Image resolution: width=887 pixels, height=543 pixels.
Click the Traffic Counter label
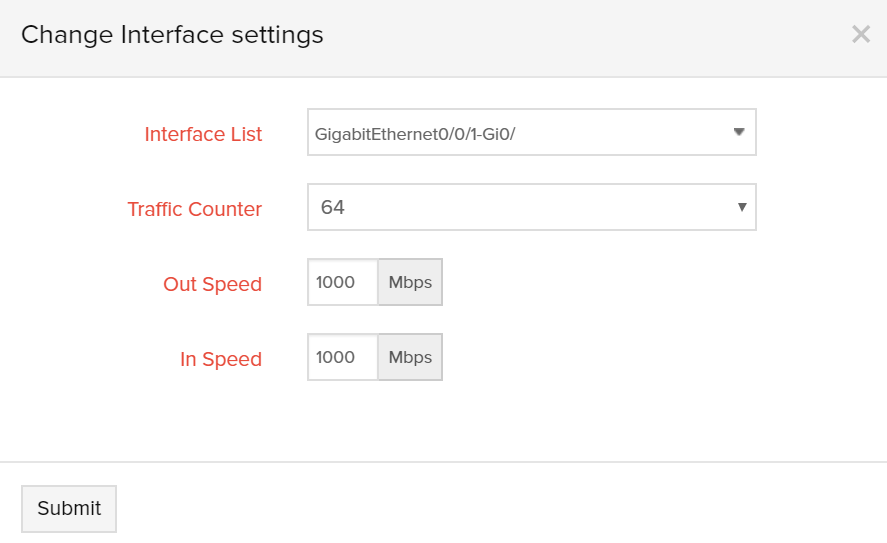[x=194, y=209]
